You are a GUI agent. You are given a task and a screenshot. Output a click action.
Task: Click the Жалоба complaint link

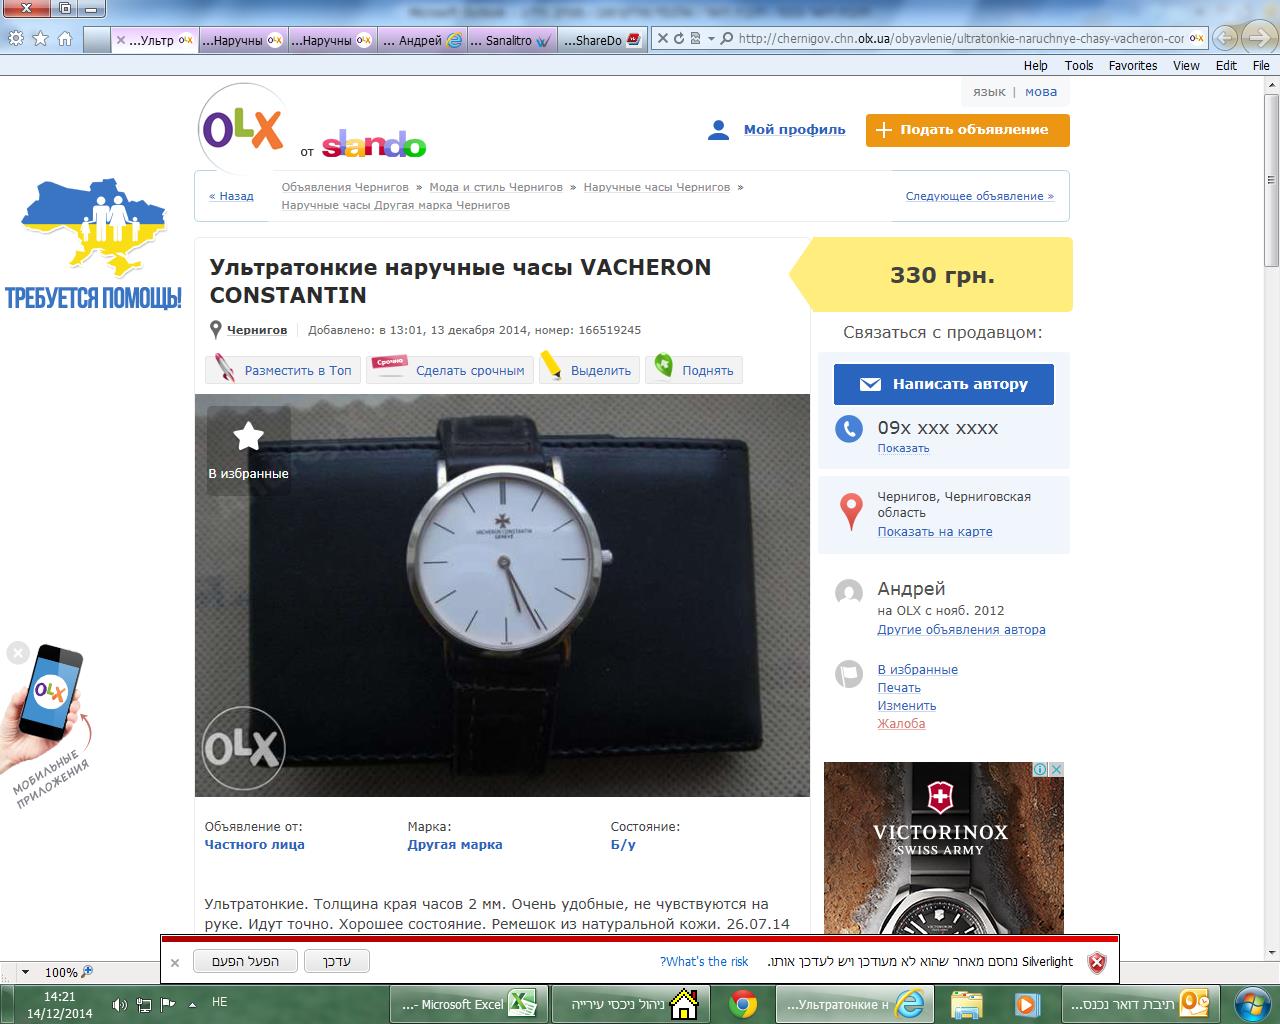pyautogui.click(x=901, y=724)
